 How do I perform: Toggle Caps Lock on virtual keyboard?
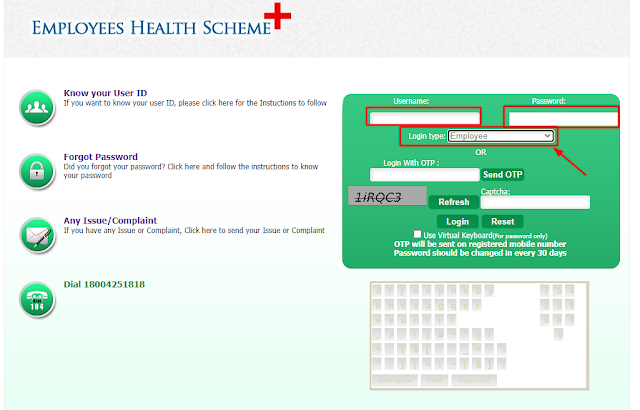[x=474, y=381]
